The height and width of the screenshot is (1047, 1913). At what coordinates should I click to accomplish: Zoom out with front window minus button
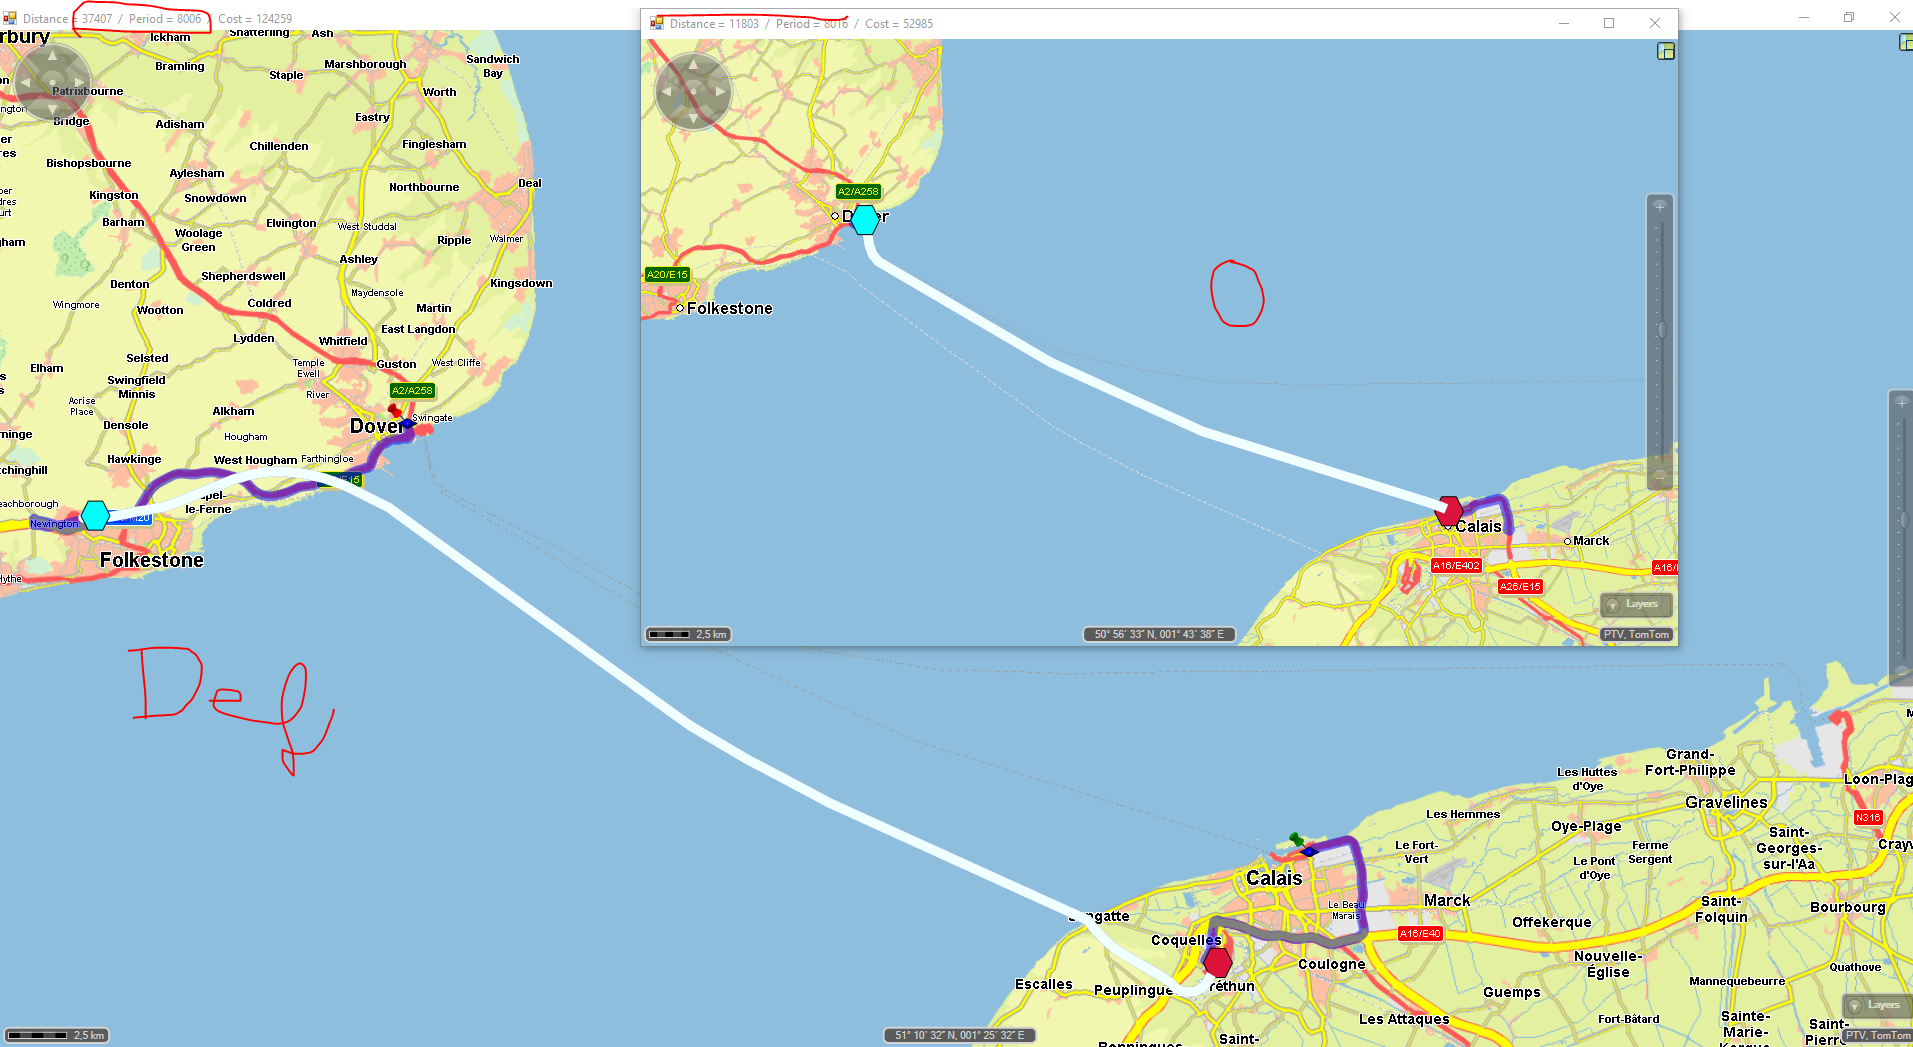(x=1660, y=476)
